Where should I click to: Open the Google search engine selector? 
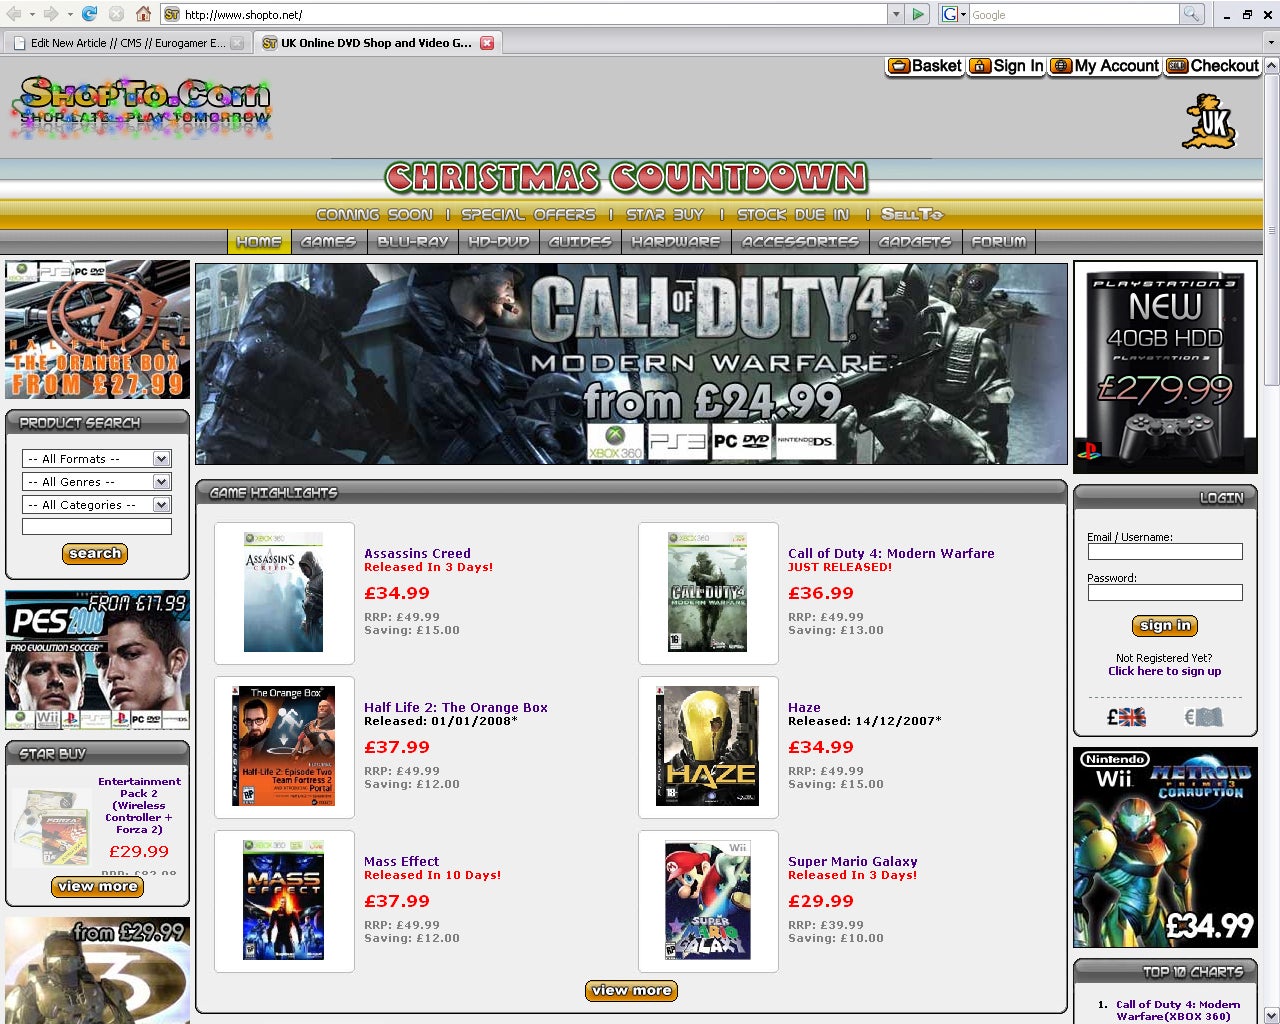pos(954,14)
